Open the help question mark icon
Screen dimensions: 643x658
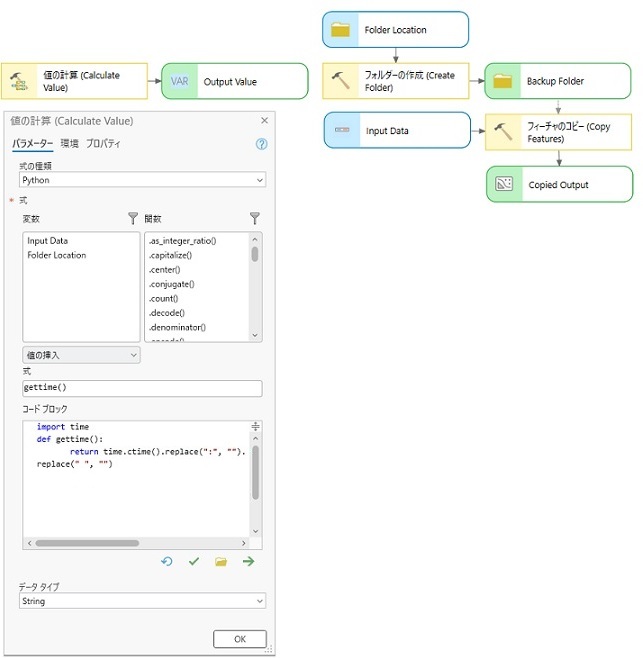click(262, 144)
